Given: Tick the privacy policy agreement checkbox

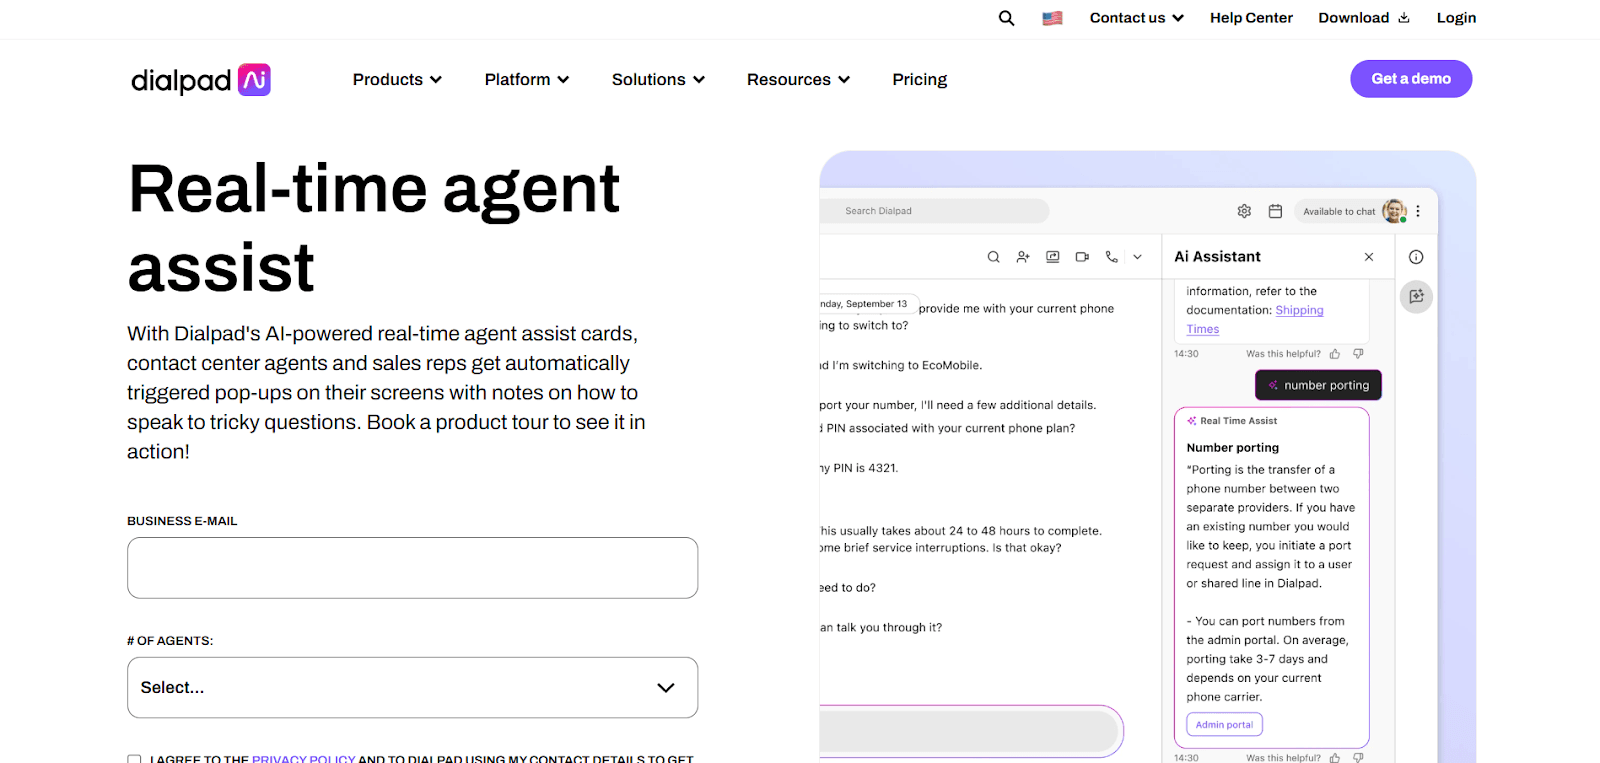Looking at the screenshot, I should [134, 759].
